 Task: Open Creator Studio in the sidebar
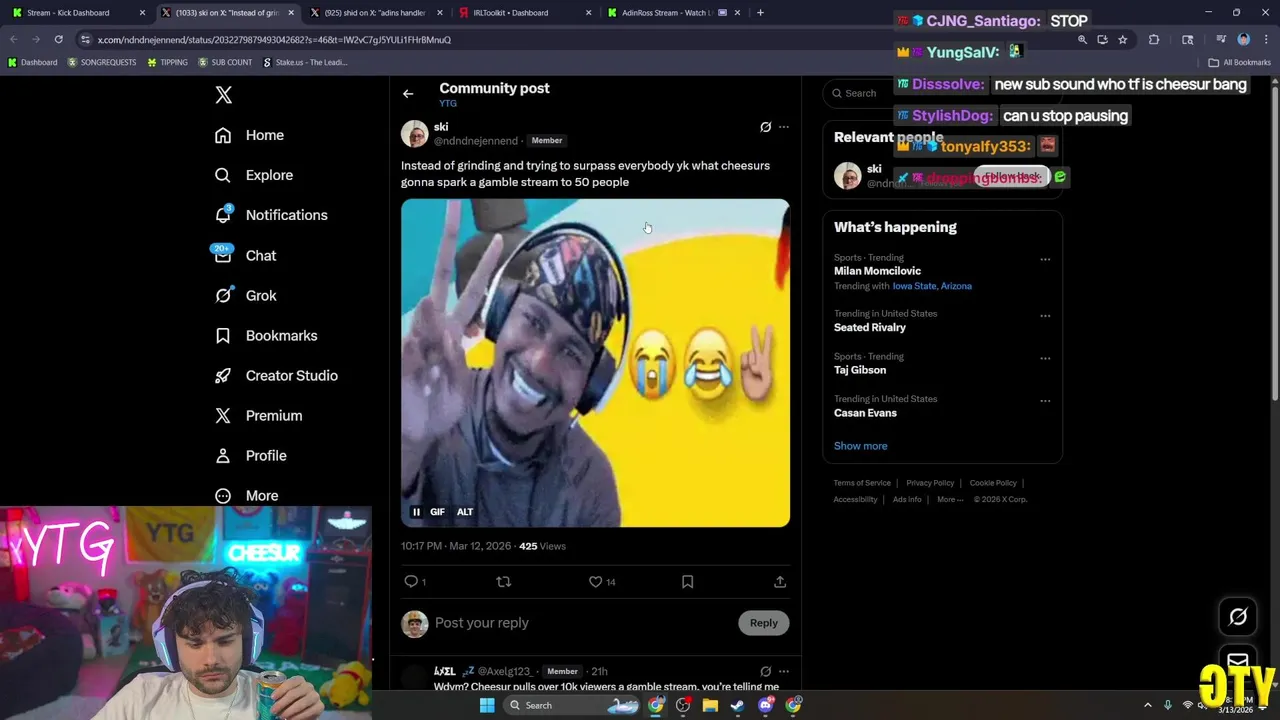[x=277, y=375]
